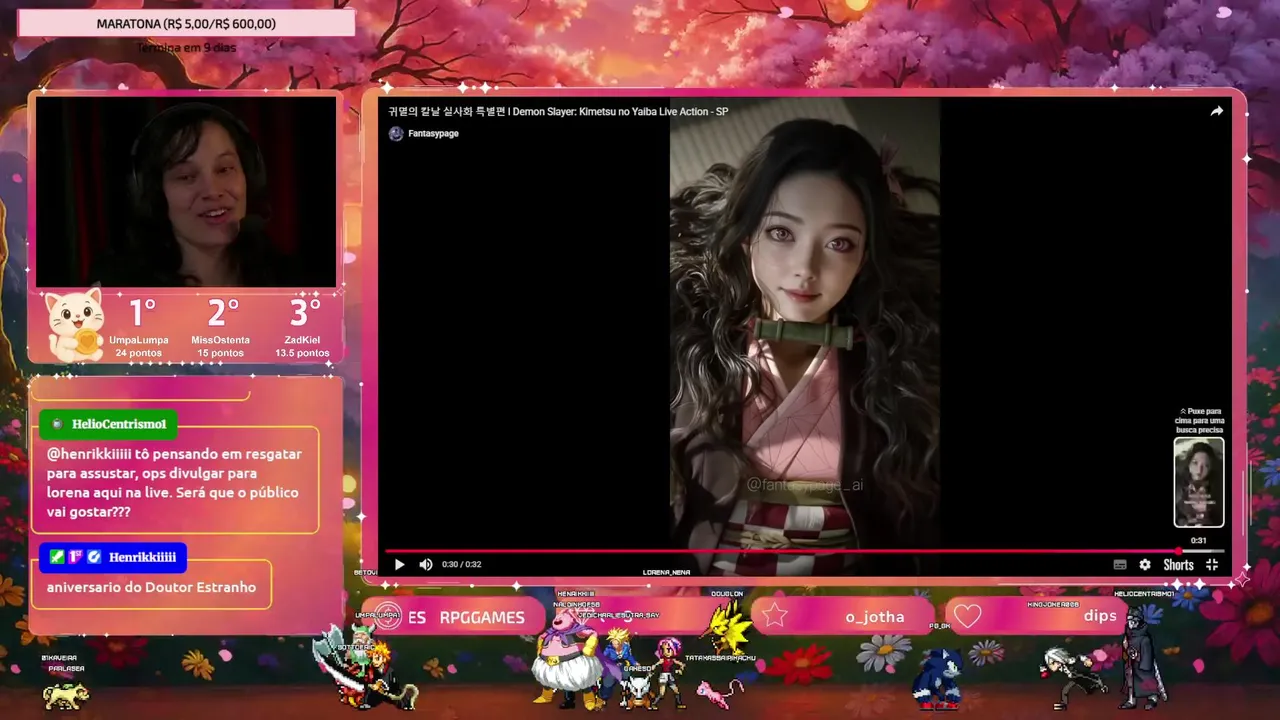Click the 'Puxe para cima' hint text

click(1198, 420)
